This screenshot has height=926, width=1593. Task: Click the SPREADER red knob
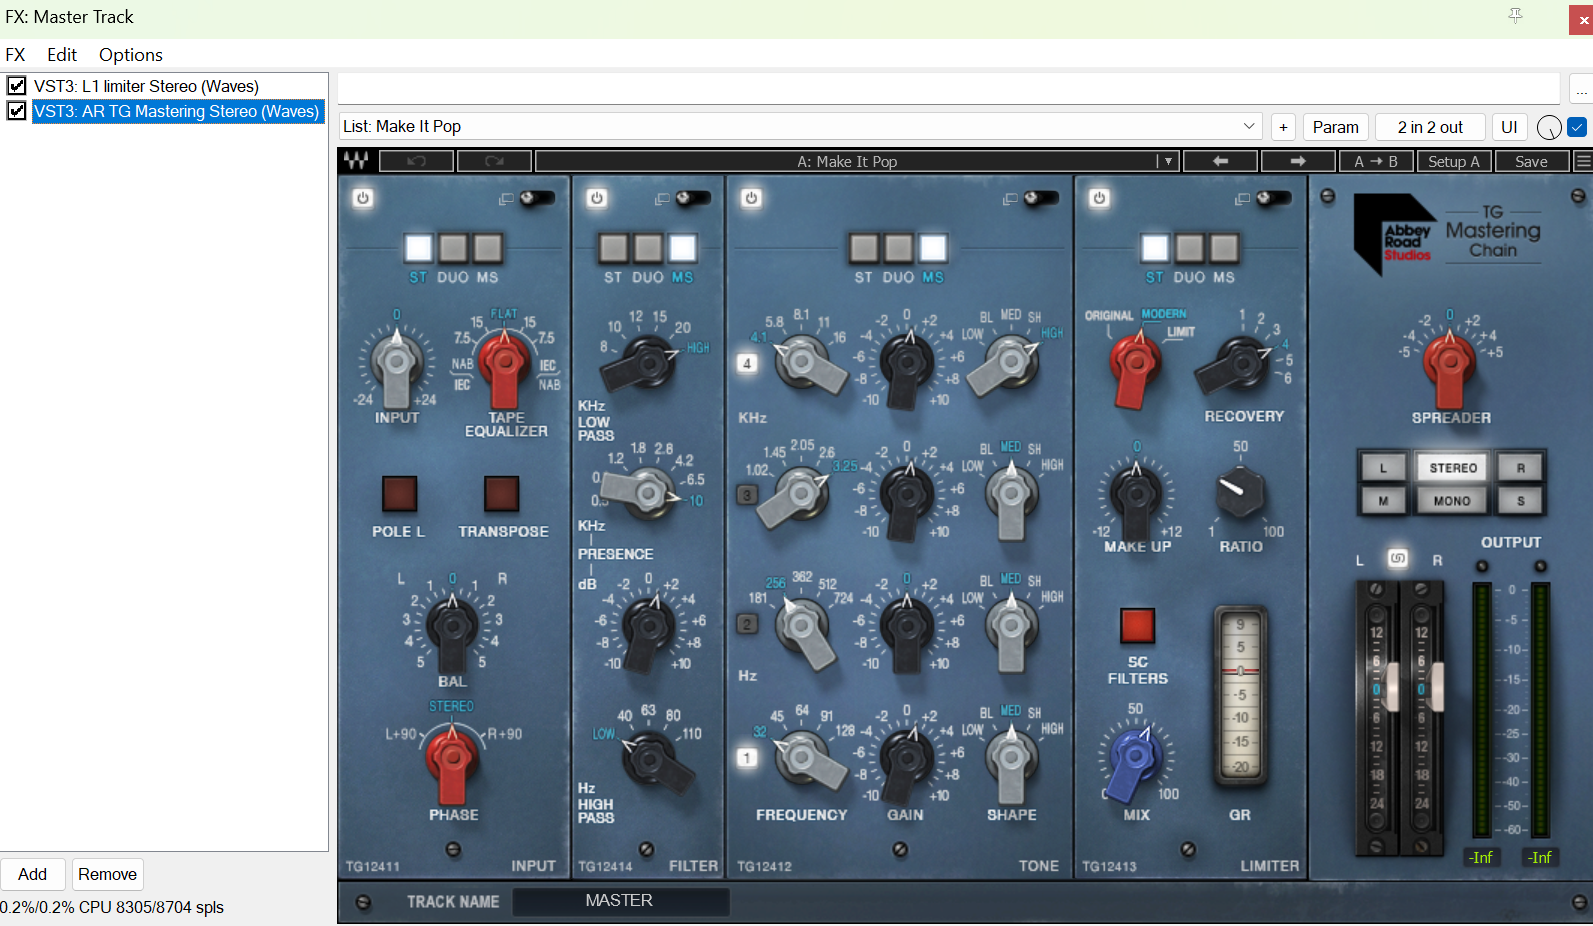1449,364
